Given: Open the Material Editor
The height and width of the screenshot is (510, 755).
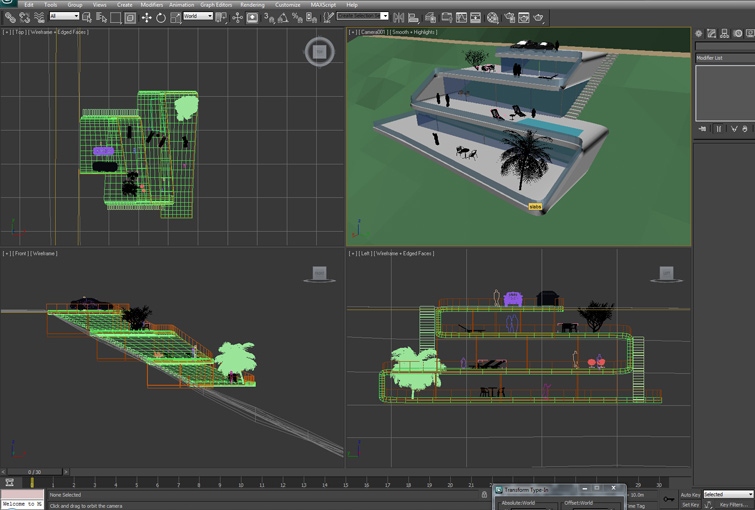Looking at the screenshot, I should point(492,17).
